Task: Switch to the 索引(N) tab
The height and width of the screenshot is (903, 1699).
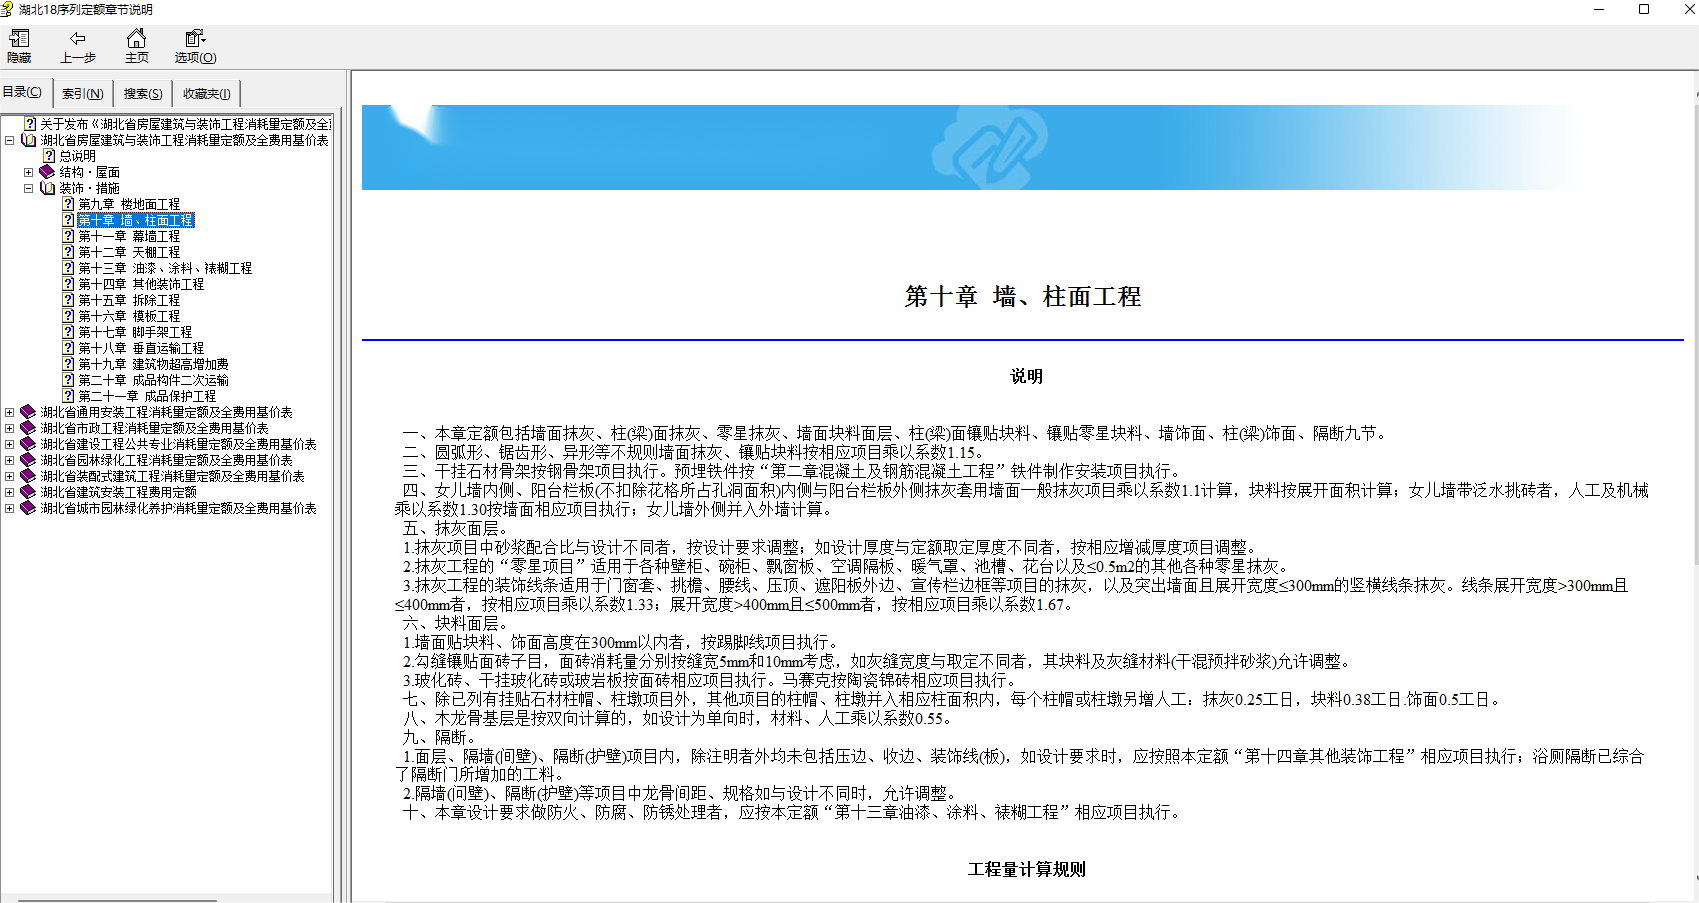Action: (83, 93)
